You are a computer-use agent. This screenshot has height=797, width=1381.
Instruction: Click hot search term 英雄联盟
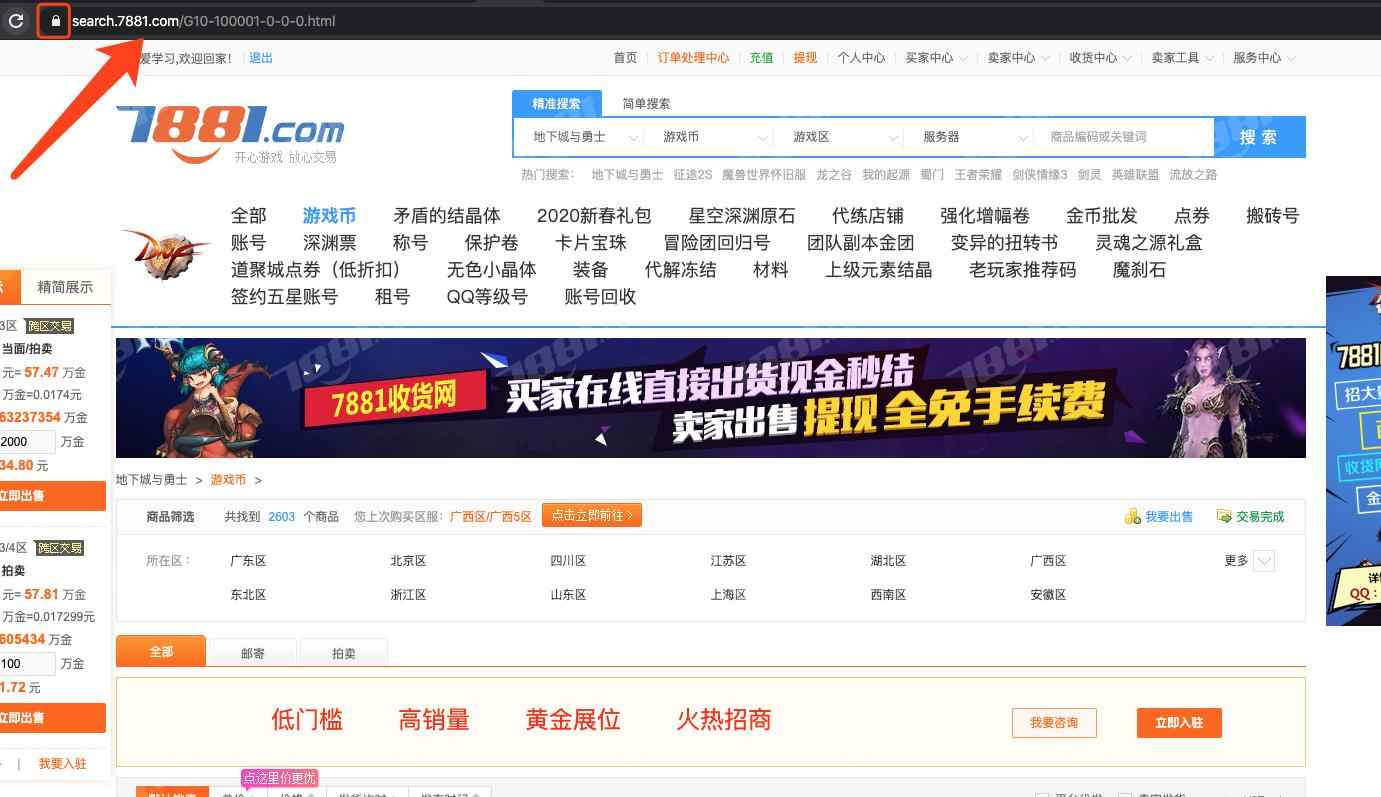pyautogui.click(x=1135, y=175)
